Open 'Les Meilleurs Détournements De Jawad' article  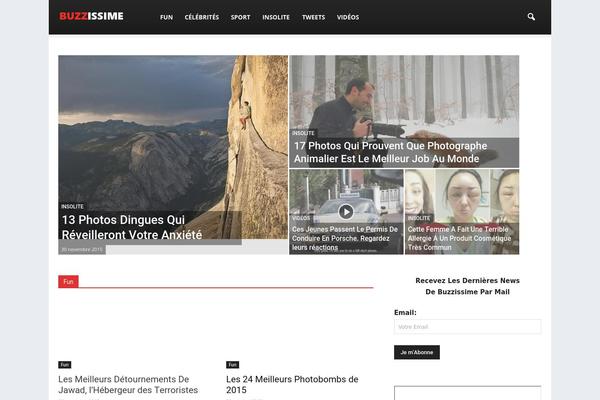click(128, 385)
